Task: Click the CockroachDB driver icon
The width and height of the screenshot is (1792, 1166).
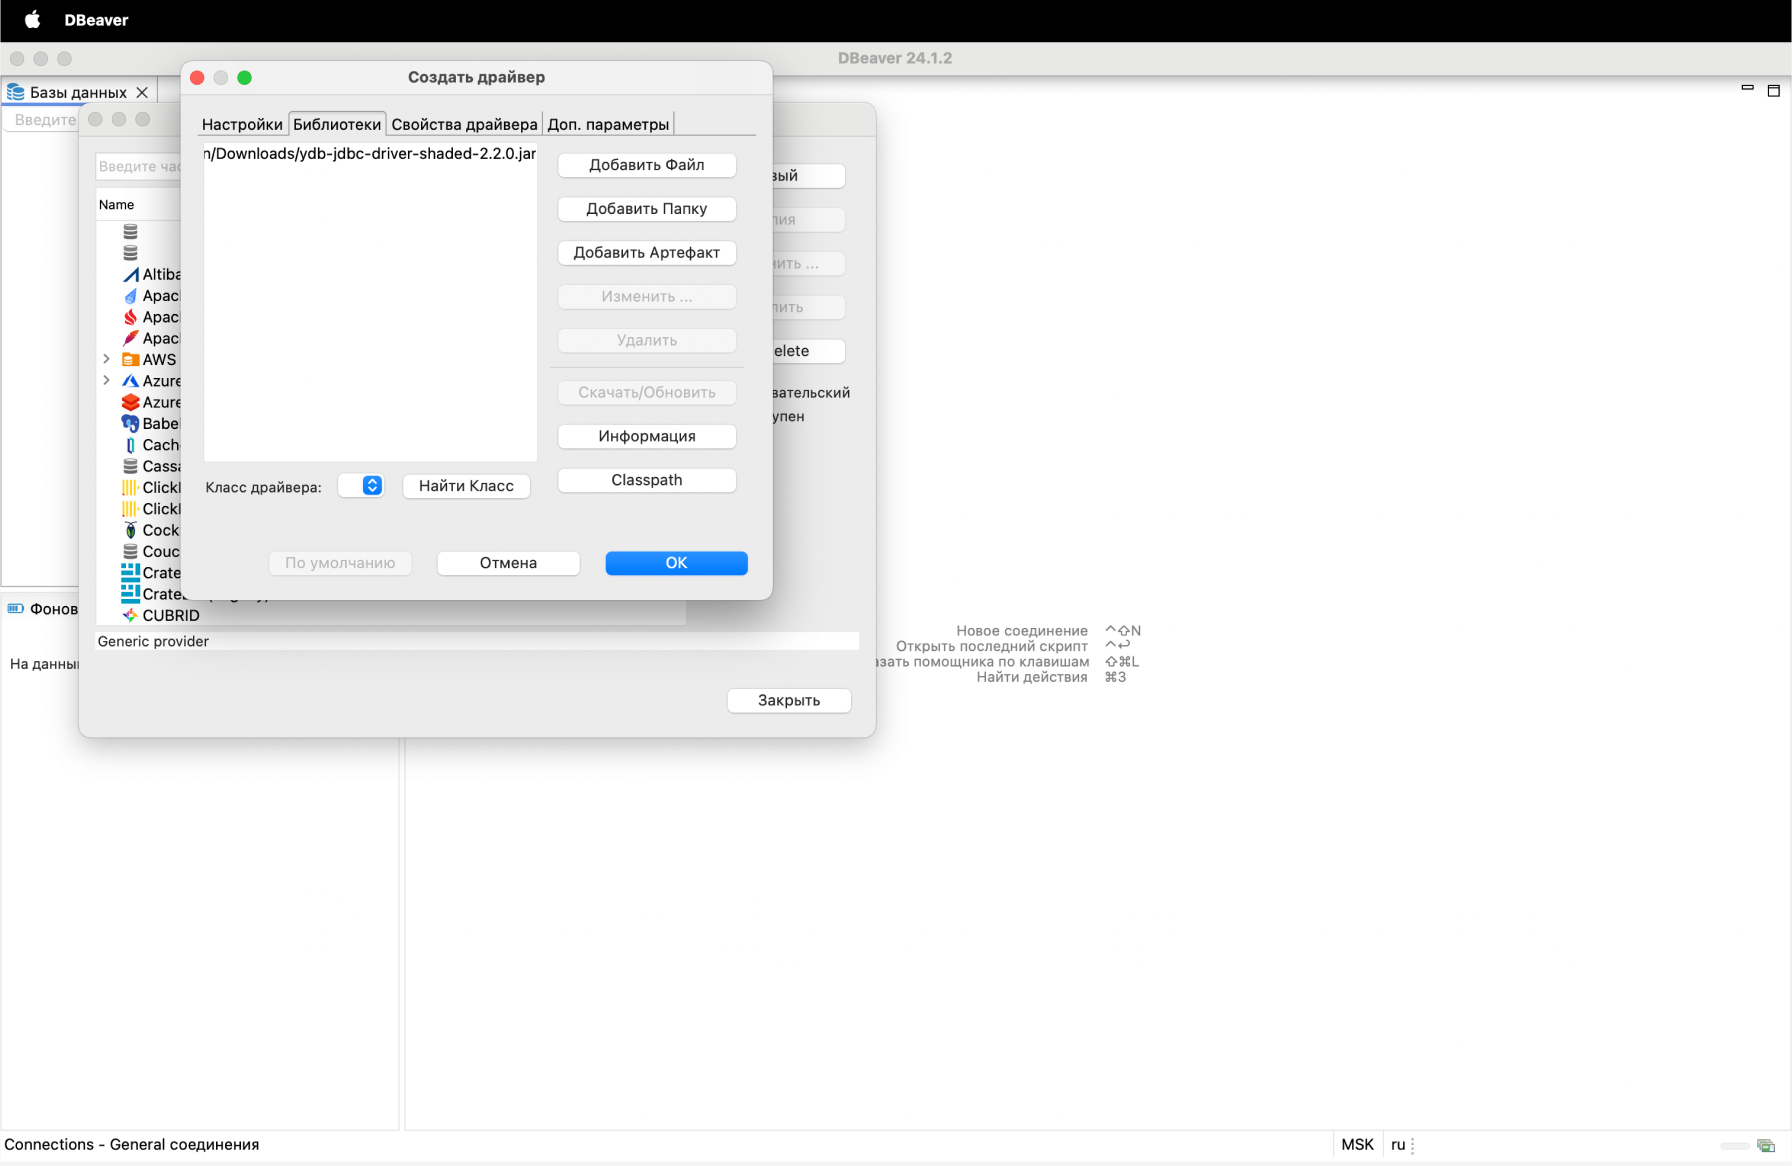Action: pyautogui.click(x=130, y=530)
